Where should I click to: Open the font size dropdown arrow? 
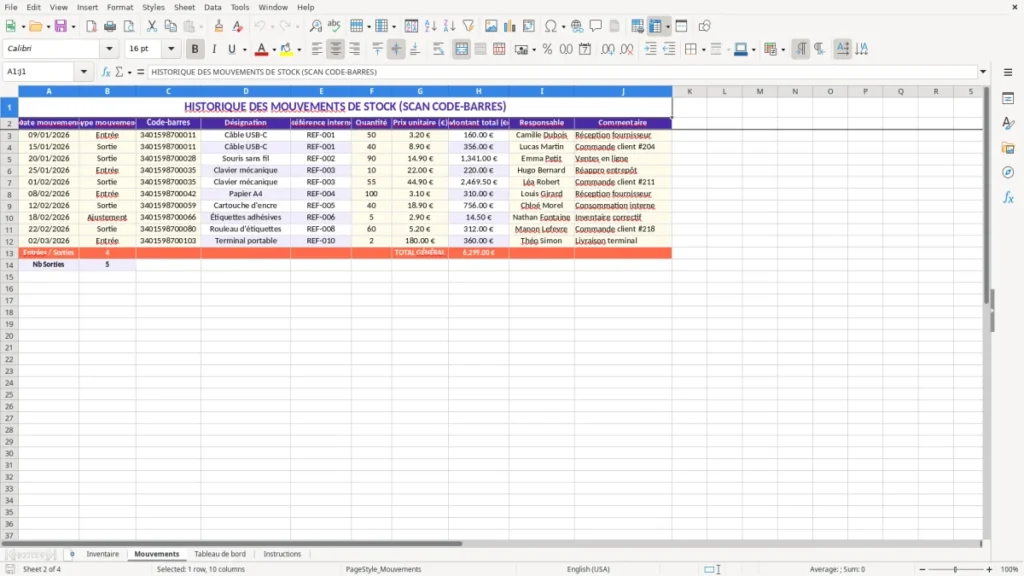[171, 48]
